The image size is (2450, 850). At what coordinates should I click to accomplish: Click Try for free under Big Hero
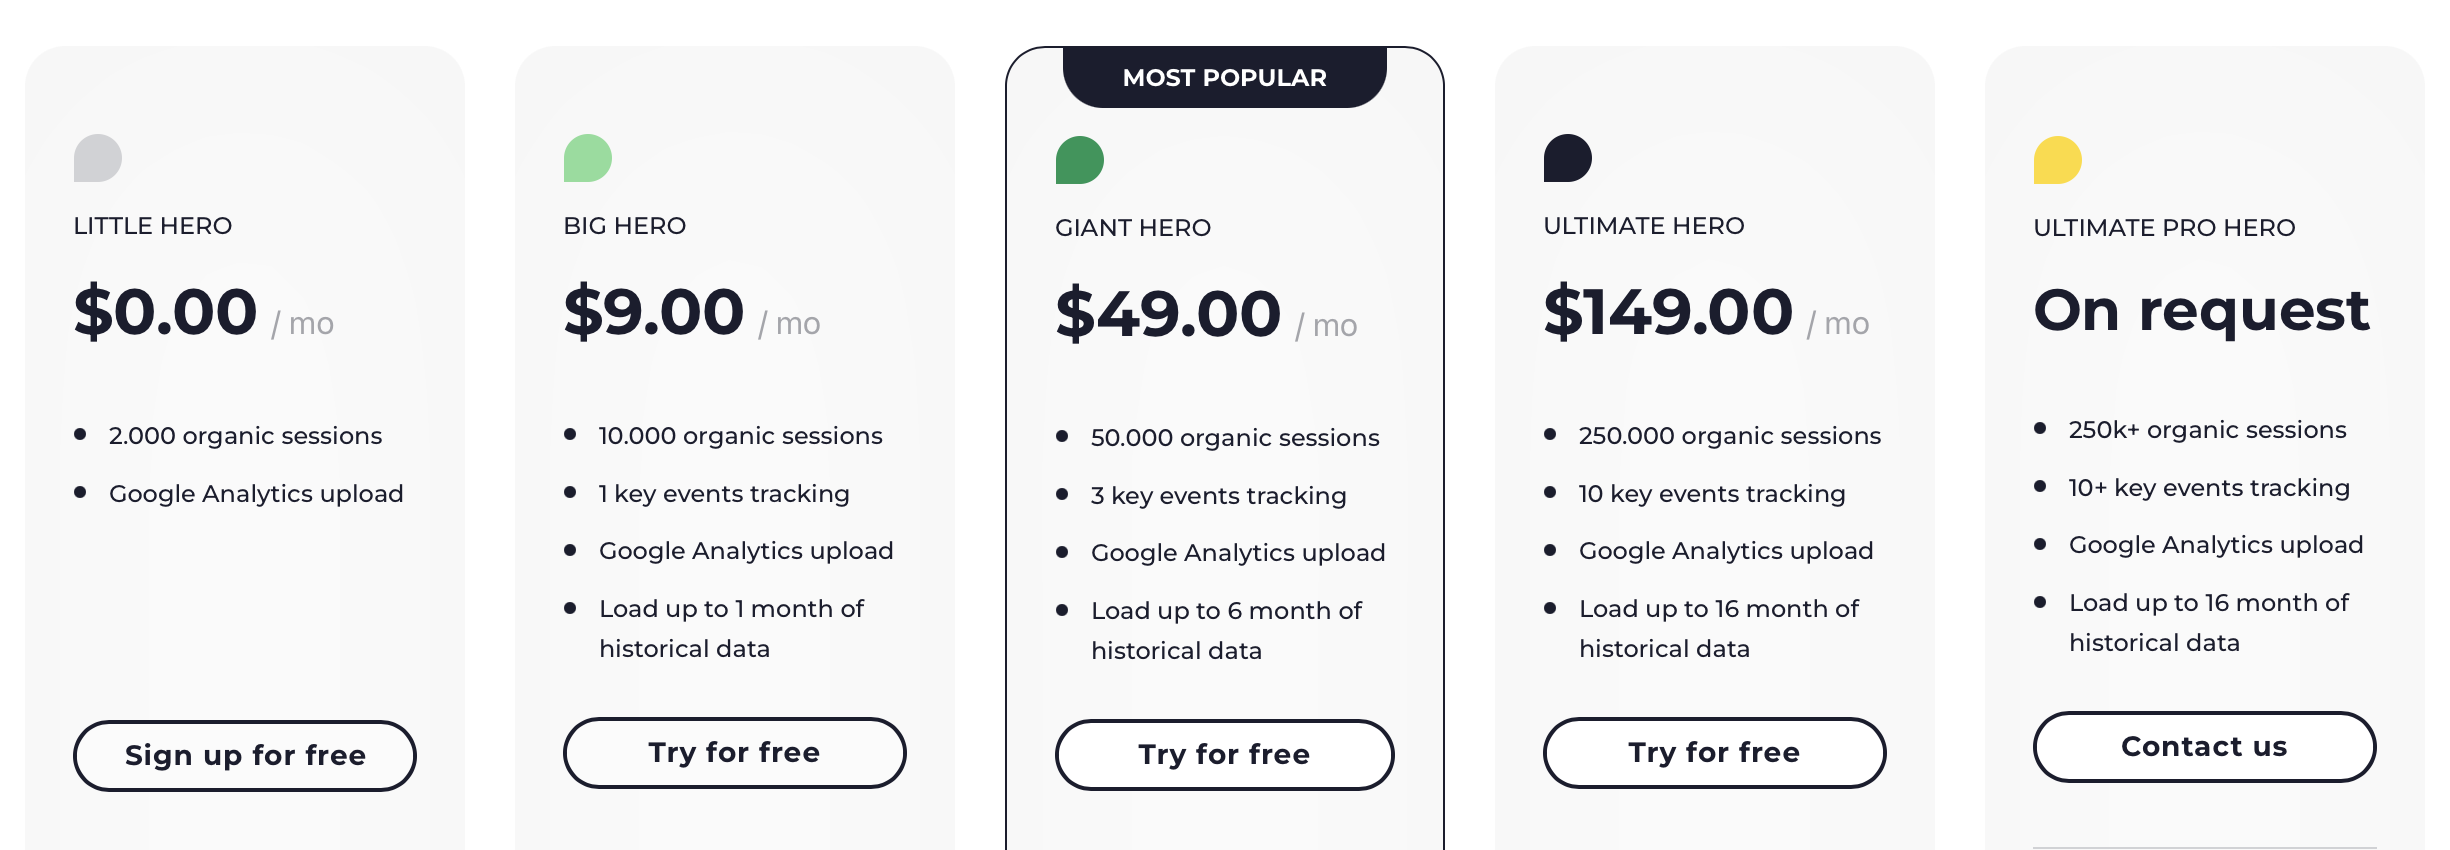pos(735,753)
